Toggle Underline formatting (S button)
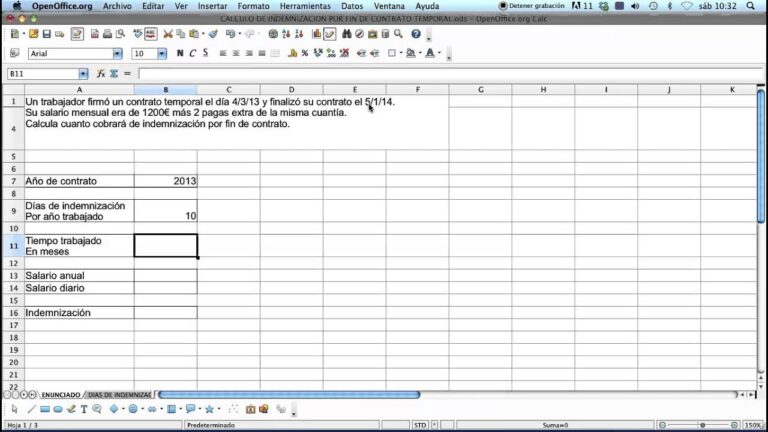The image size is (768, 432). pyautogui.click(x=204, y=53)
